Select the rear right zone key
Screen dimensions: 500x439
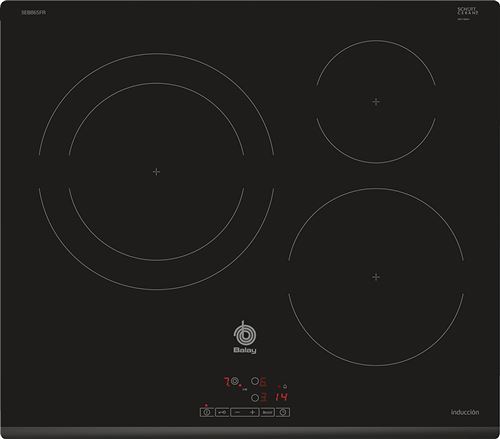click(x=255, y=381)
